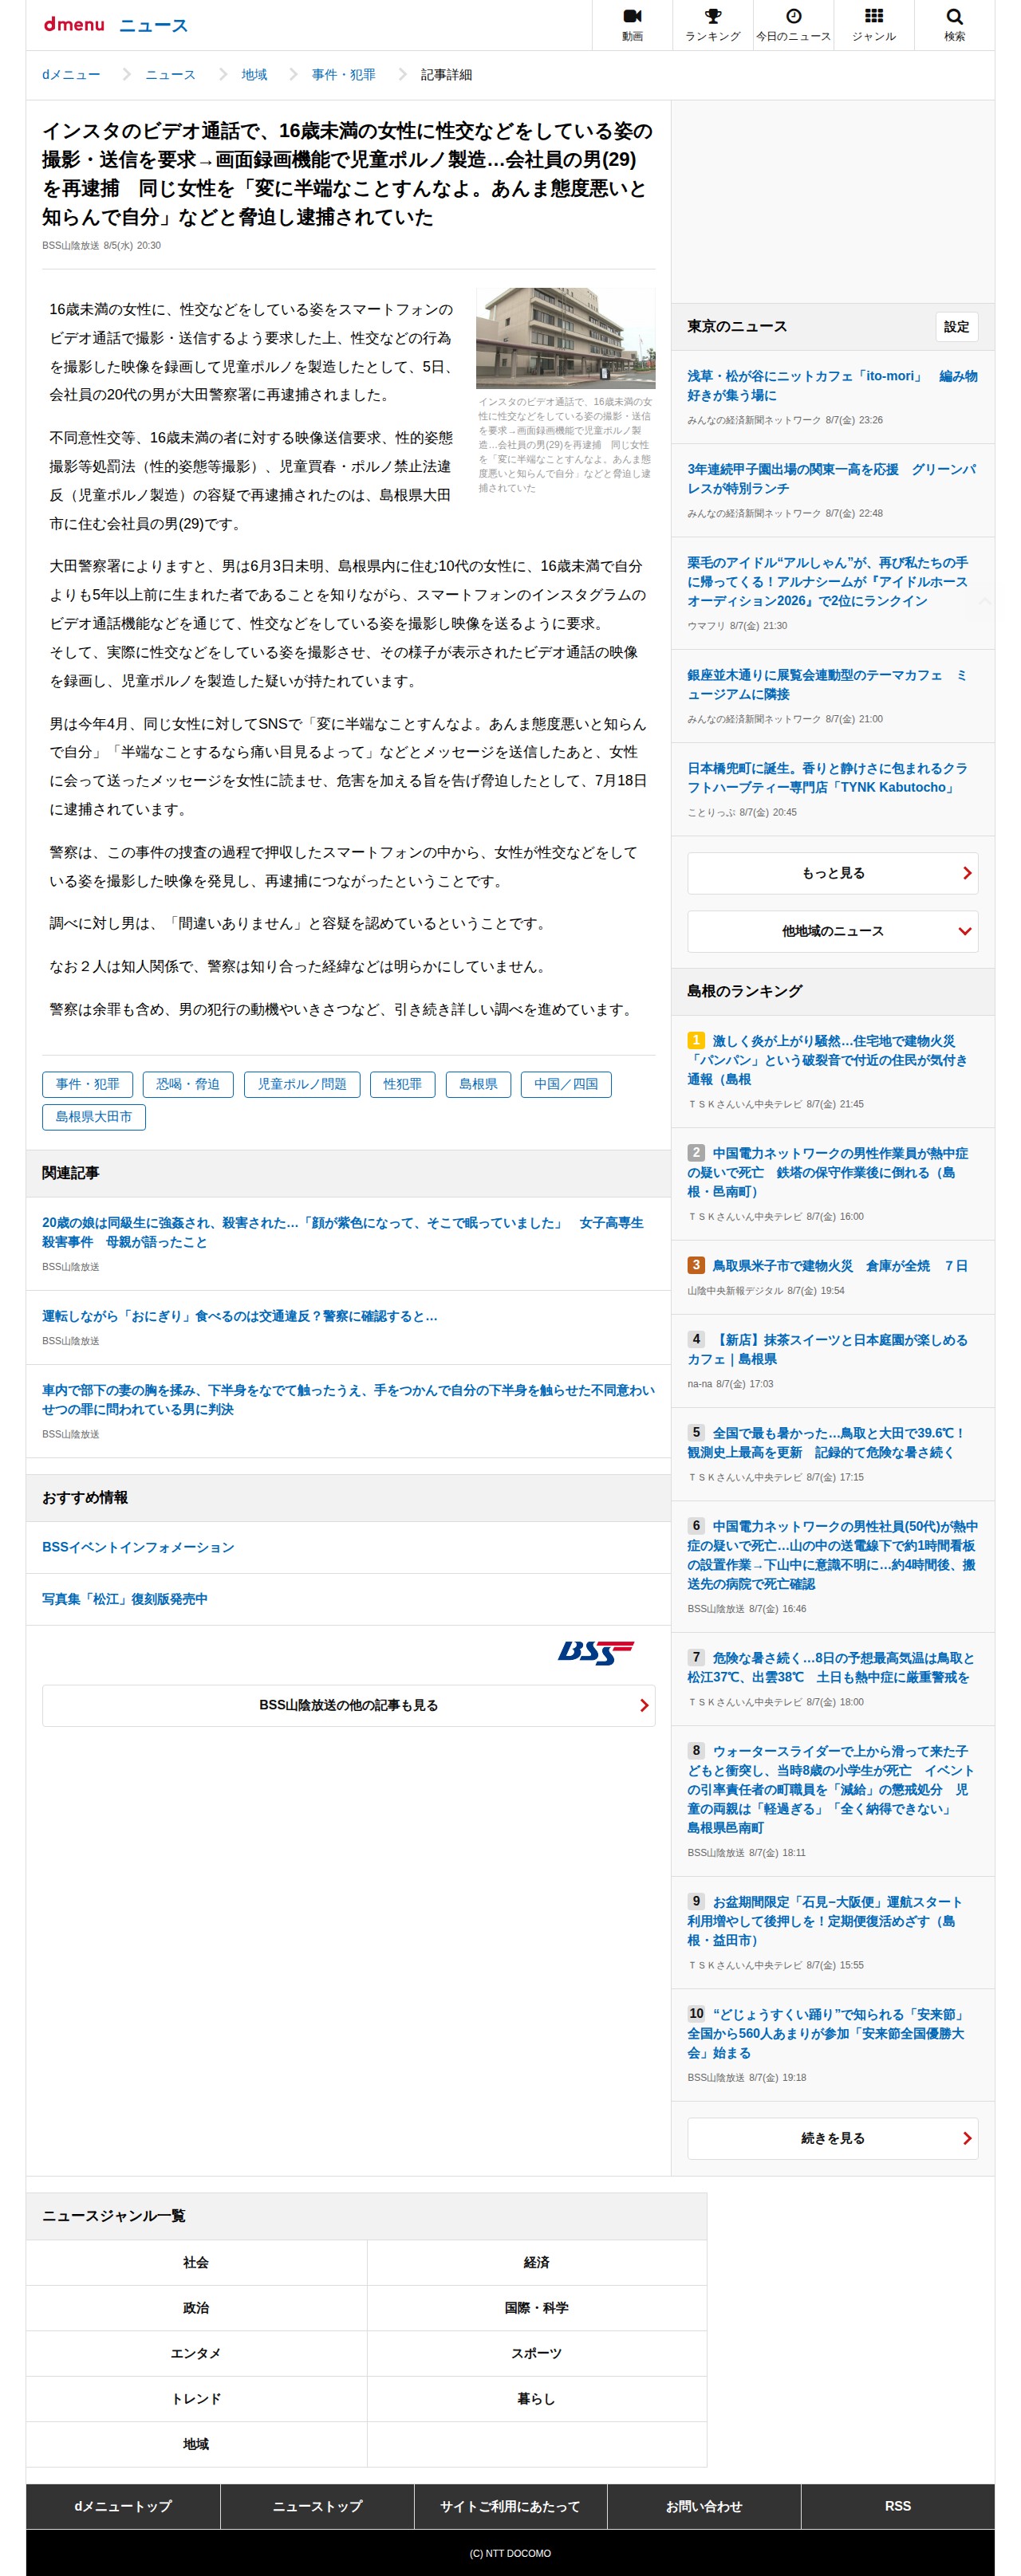
Task: Select the 性犯罪 tag
Action: [403, 1084]
